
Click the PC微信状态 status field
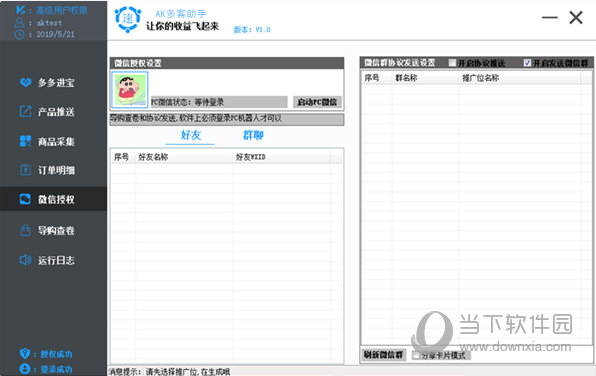click(x=219, y=102)
